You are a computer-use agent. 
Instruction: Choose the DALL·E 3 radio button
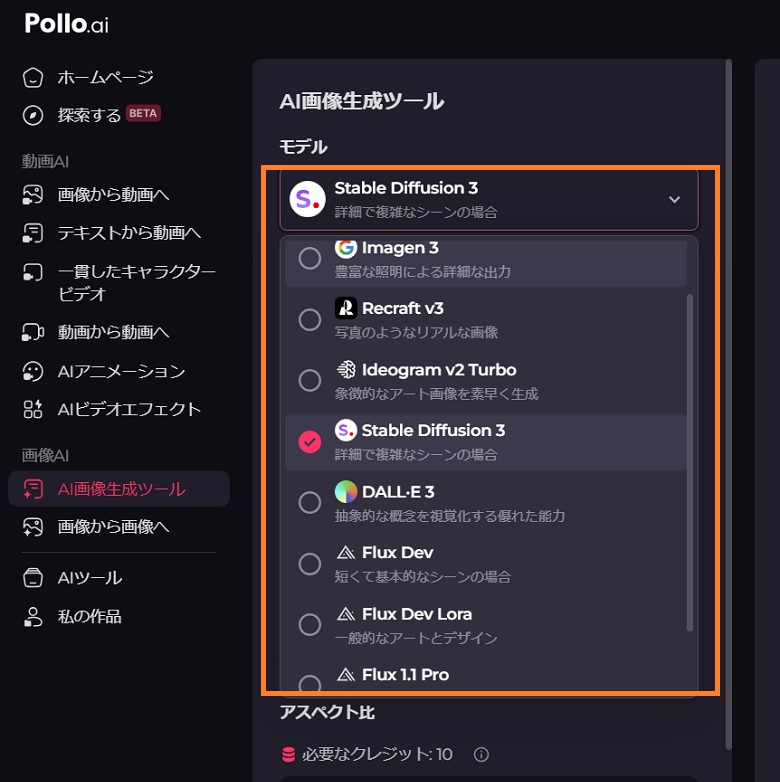[309, 502]
